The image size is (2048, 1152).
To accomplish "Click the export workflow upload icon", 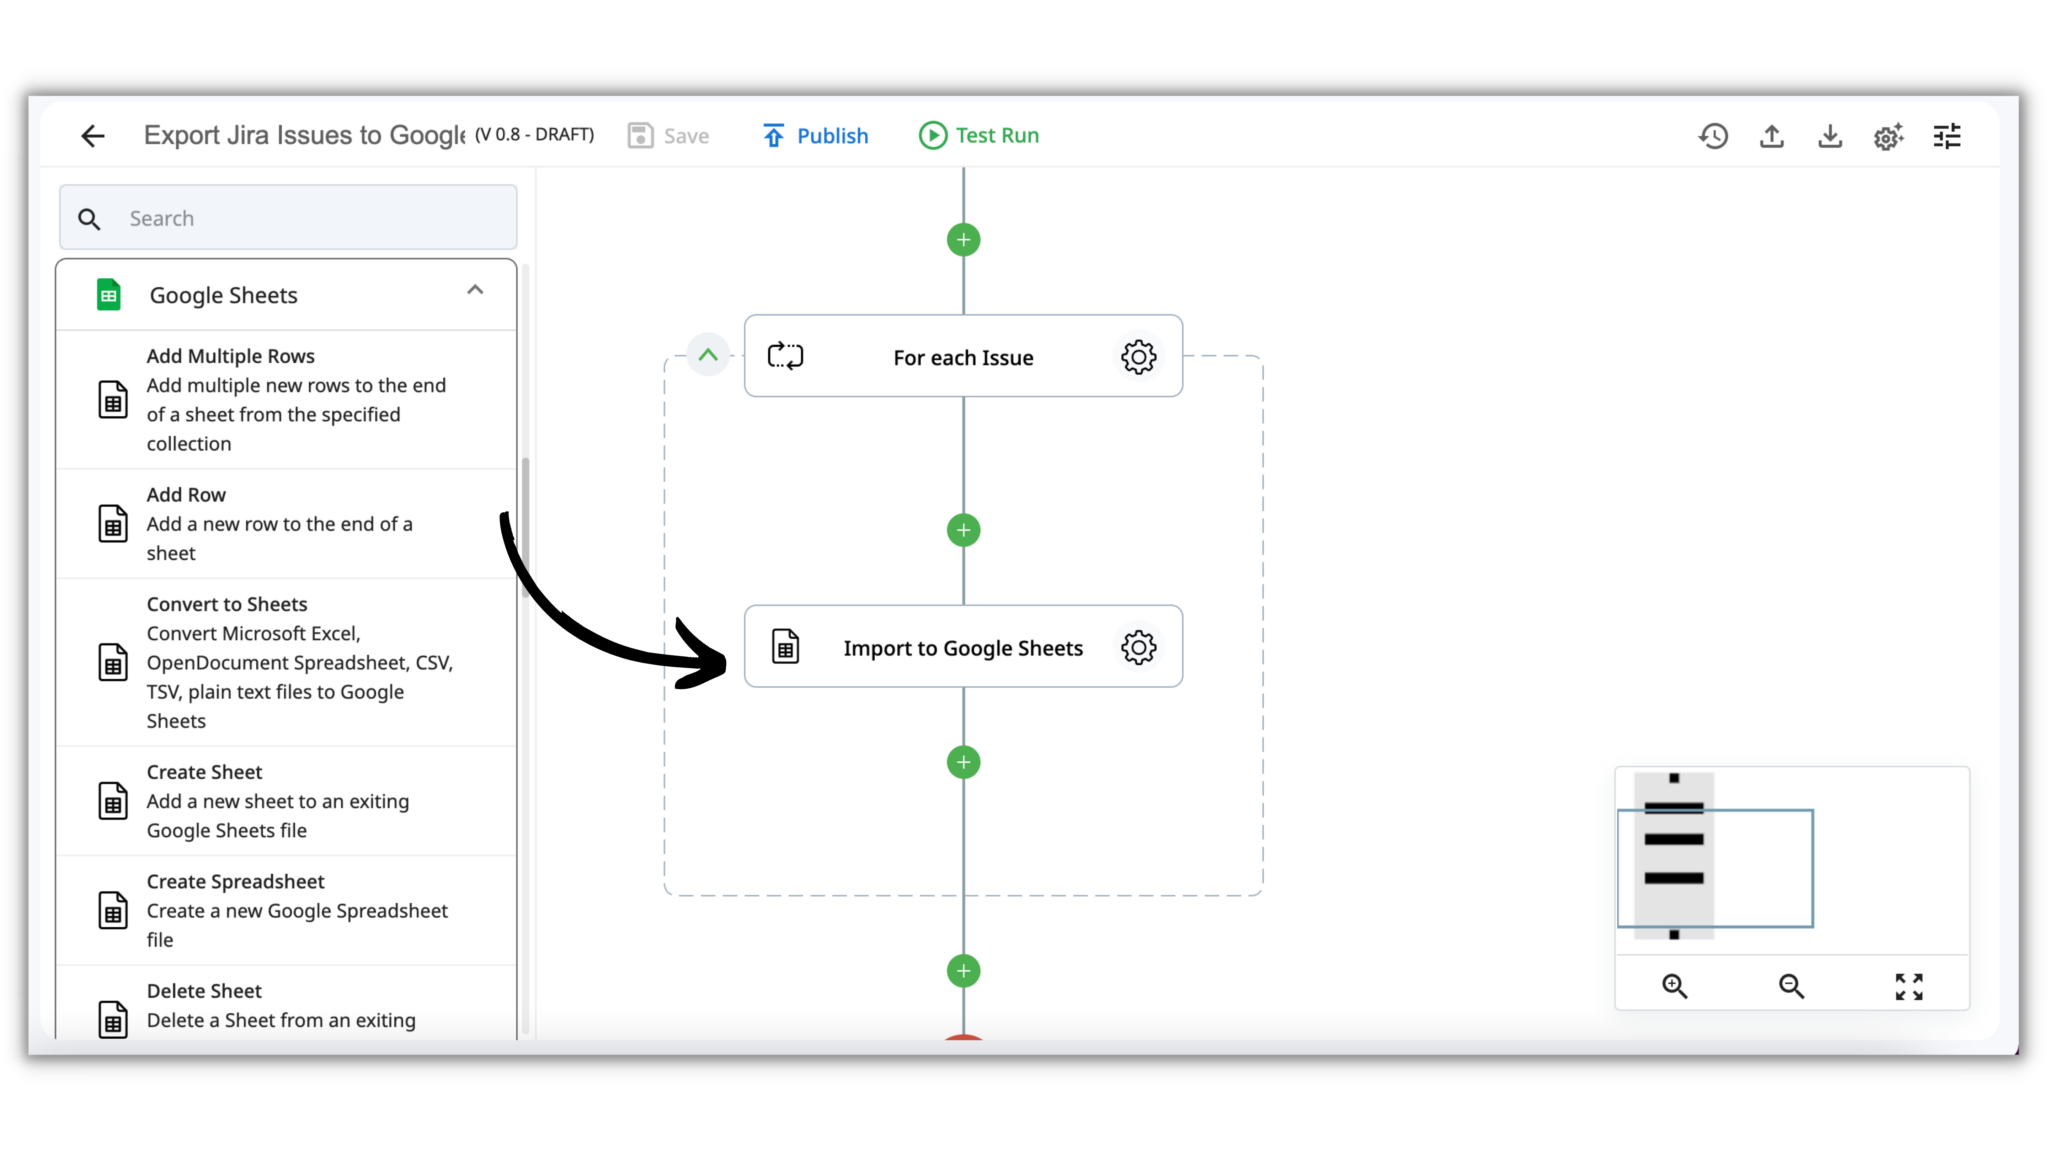I will (1771, 136).
